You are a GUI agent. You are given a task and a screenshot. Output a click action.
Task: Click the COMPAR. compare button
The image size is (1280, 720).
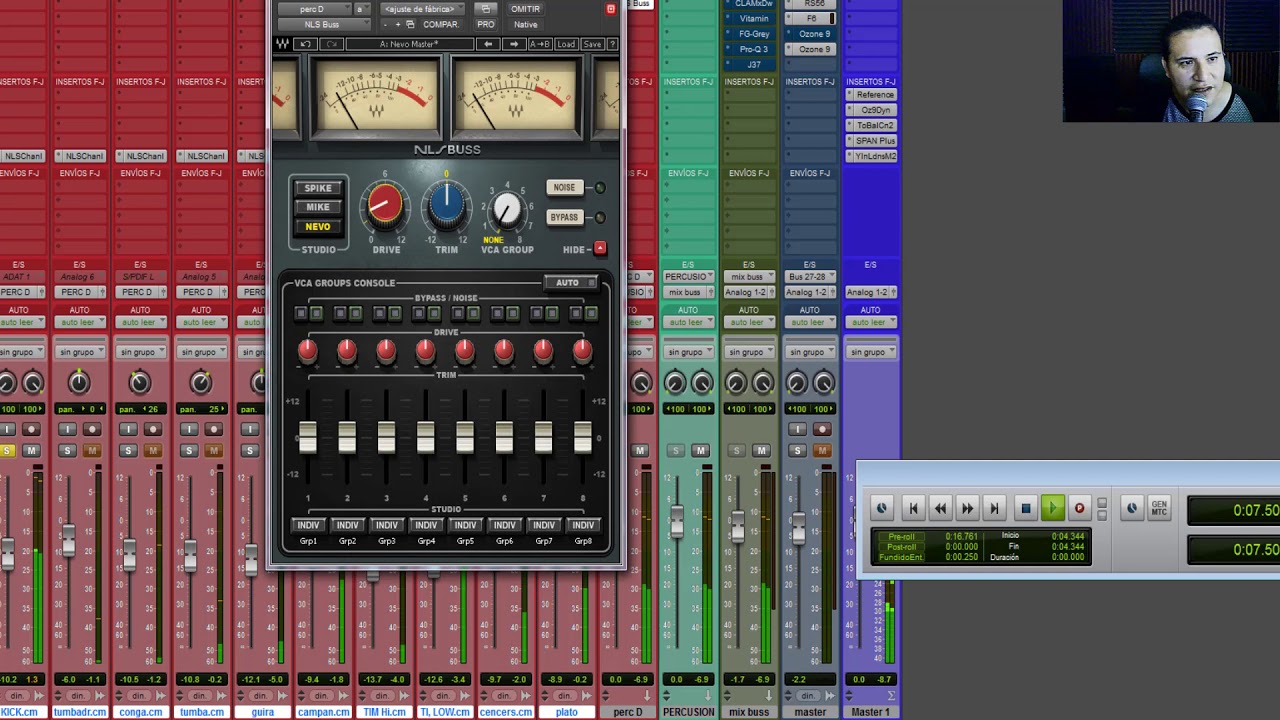440,24
